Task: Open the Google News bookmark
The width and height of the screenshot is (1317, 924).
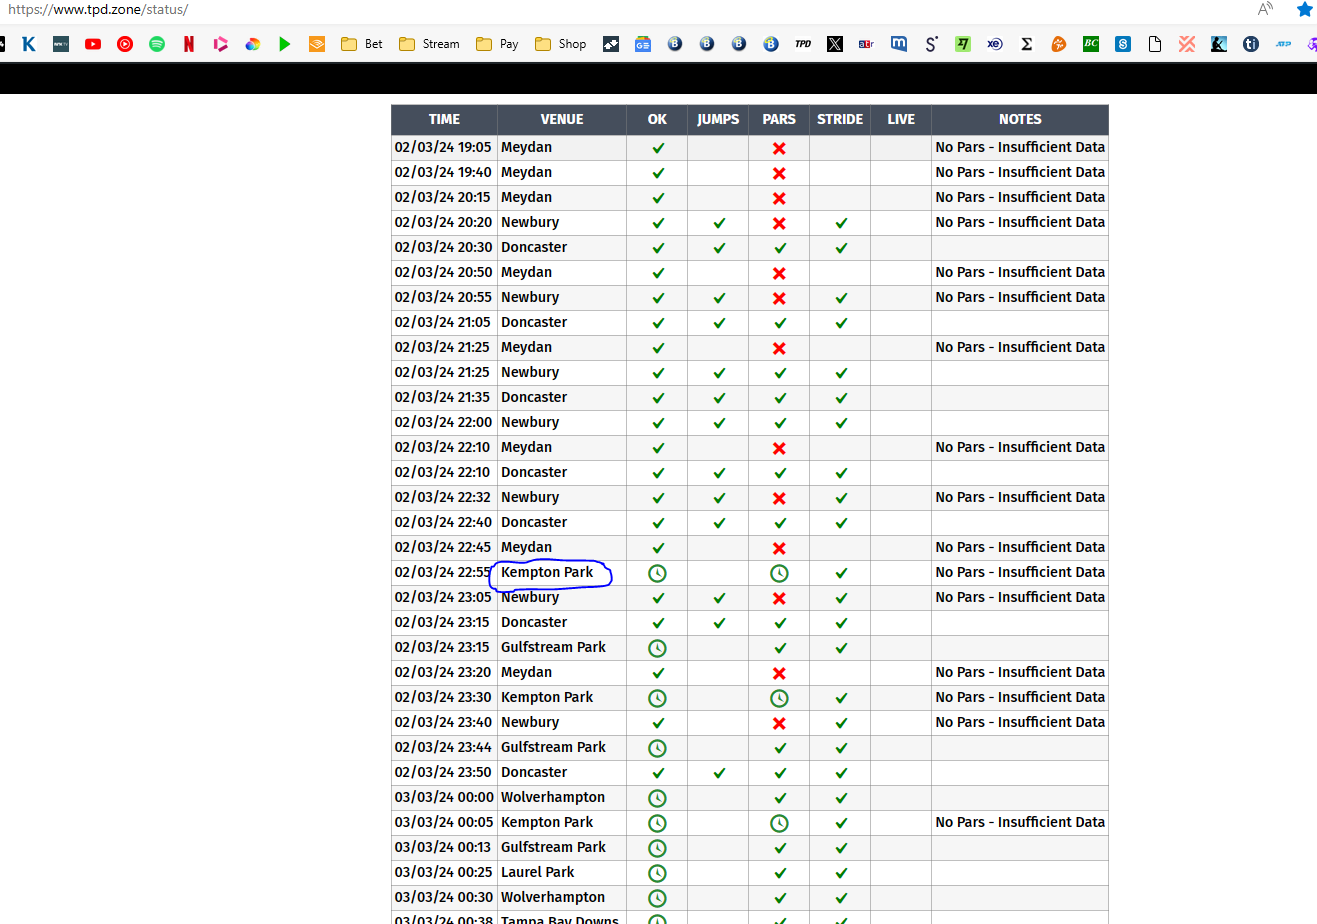Action: [643, 44]
